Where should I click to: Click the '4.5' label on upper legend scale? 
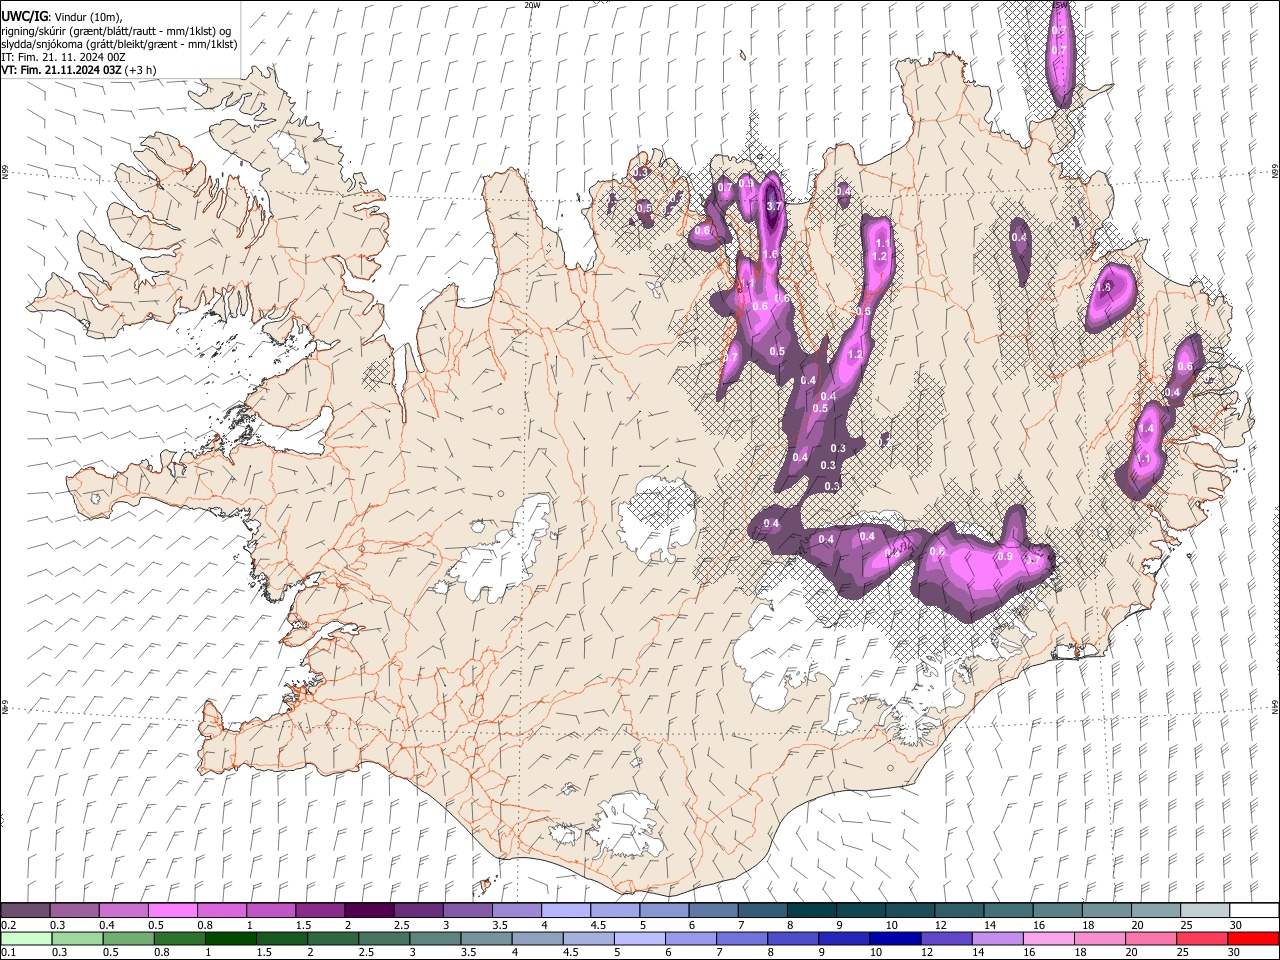(598, 925)
